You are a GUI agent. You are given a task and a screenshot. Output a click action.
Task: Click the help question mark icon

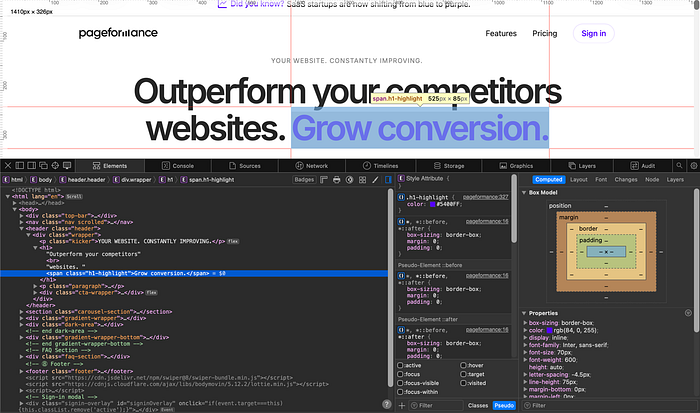pos(387,404)
